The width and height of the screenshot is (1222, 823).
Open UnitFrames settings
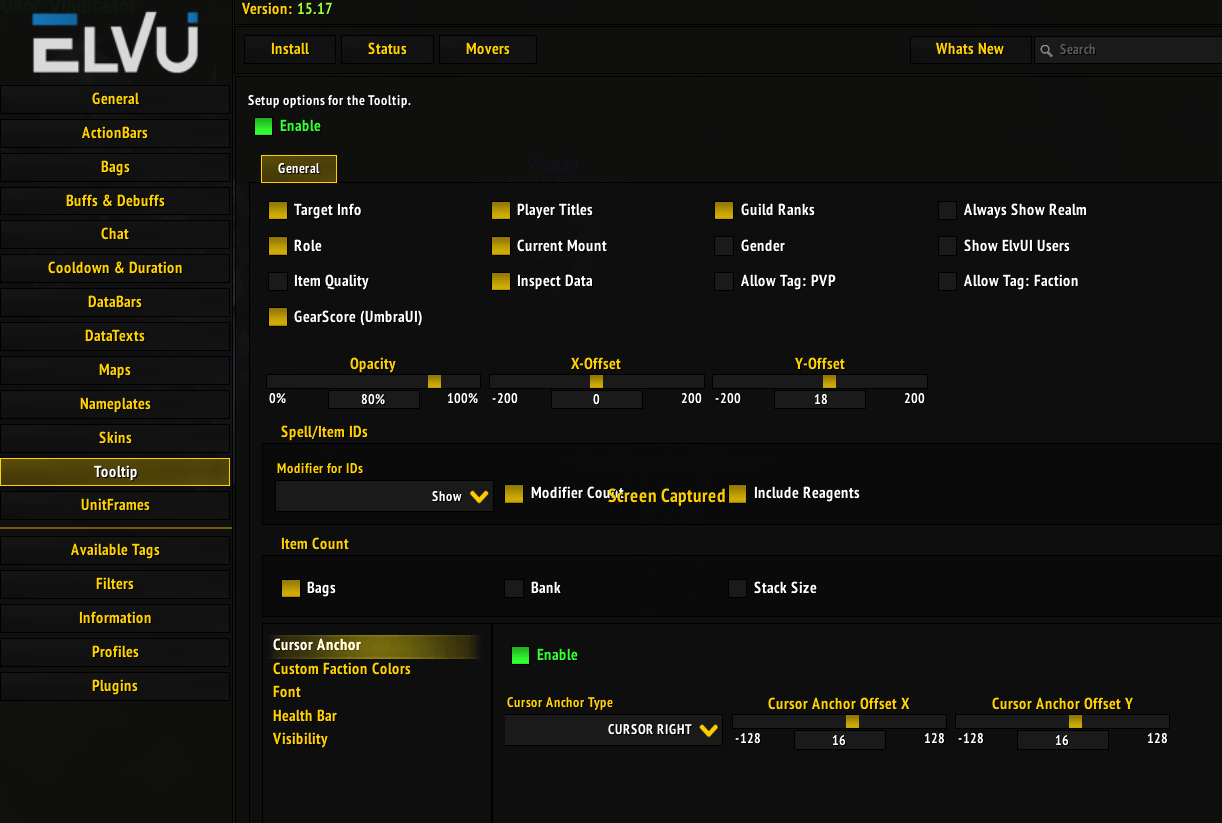pos(115,505)
